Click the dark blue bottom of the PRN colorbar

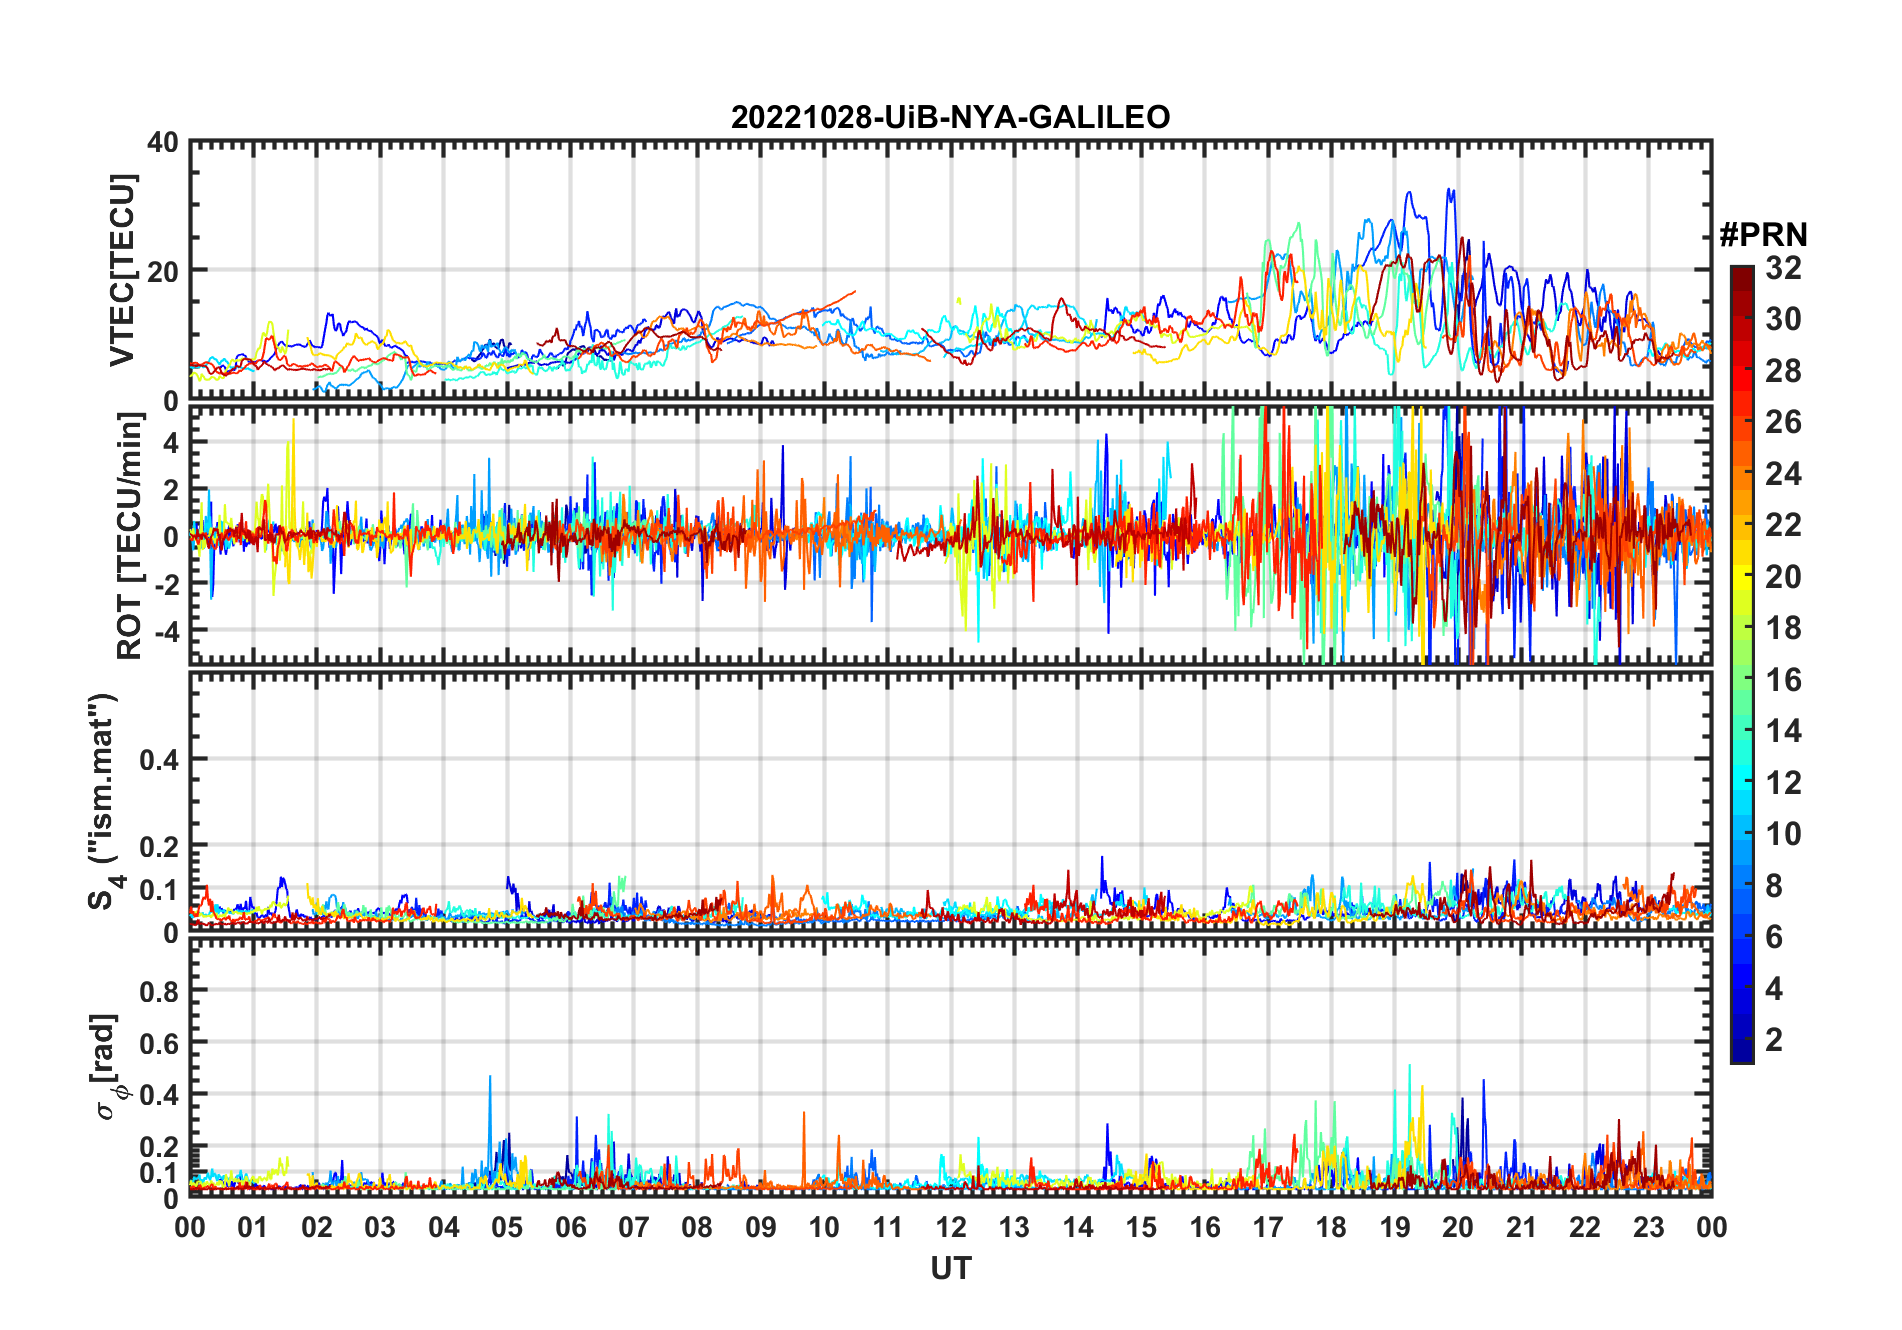[x=1742, y=1052]
